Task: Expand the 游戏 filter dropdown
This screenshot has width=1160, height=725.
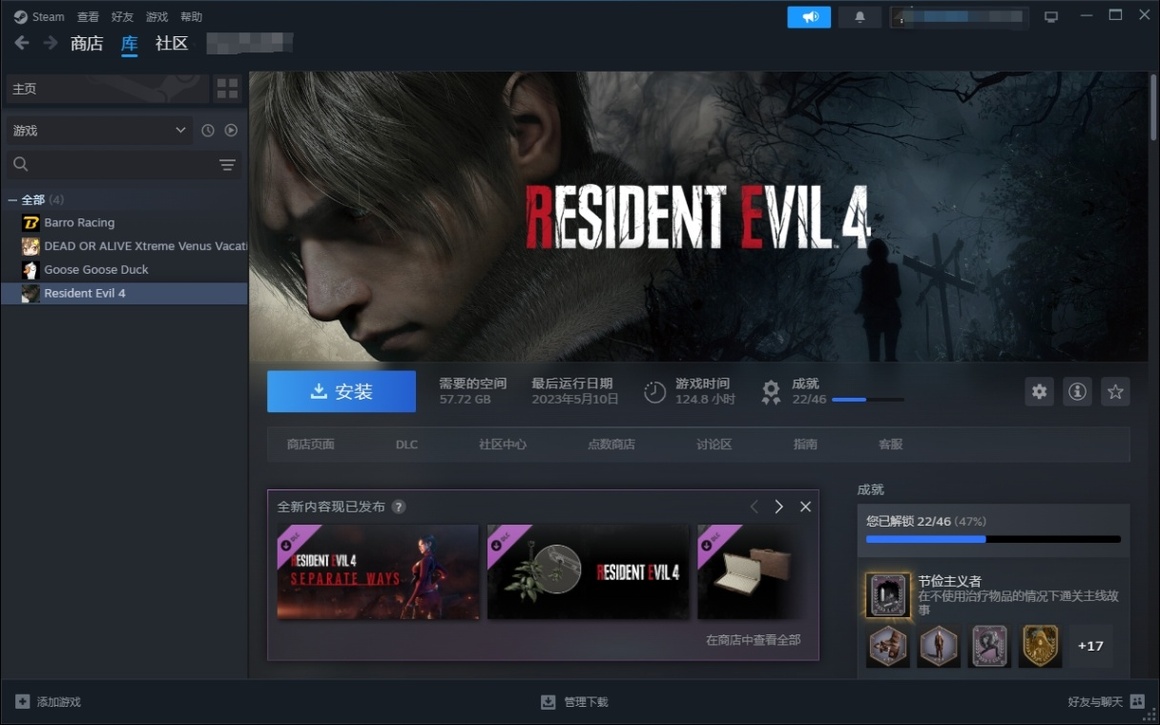Action: coord(99,130)
